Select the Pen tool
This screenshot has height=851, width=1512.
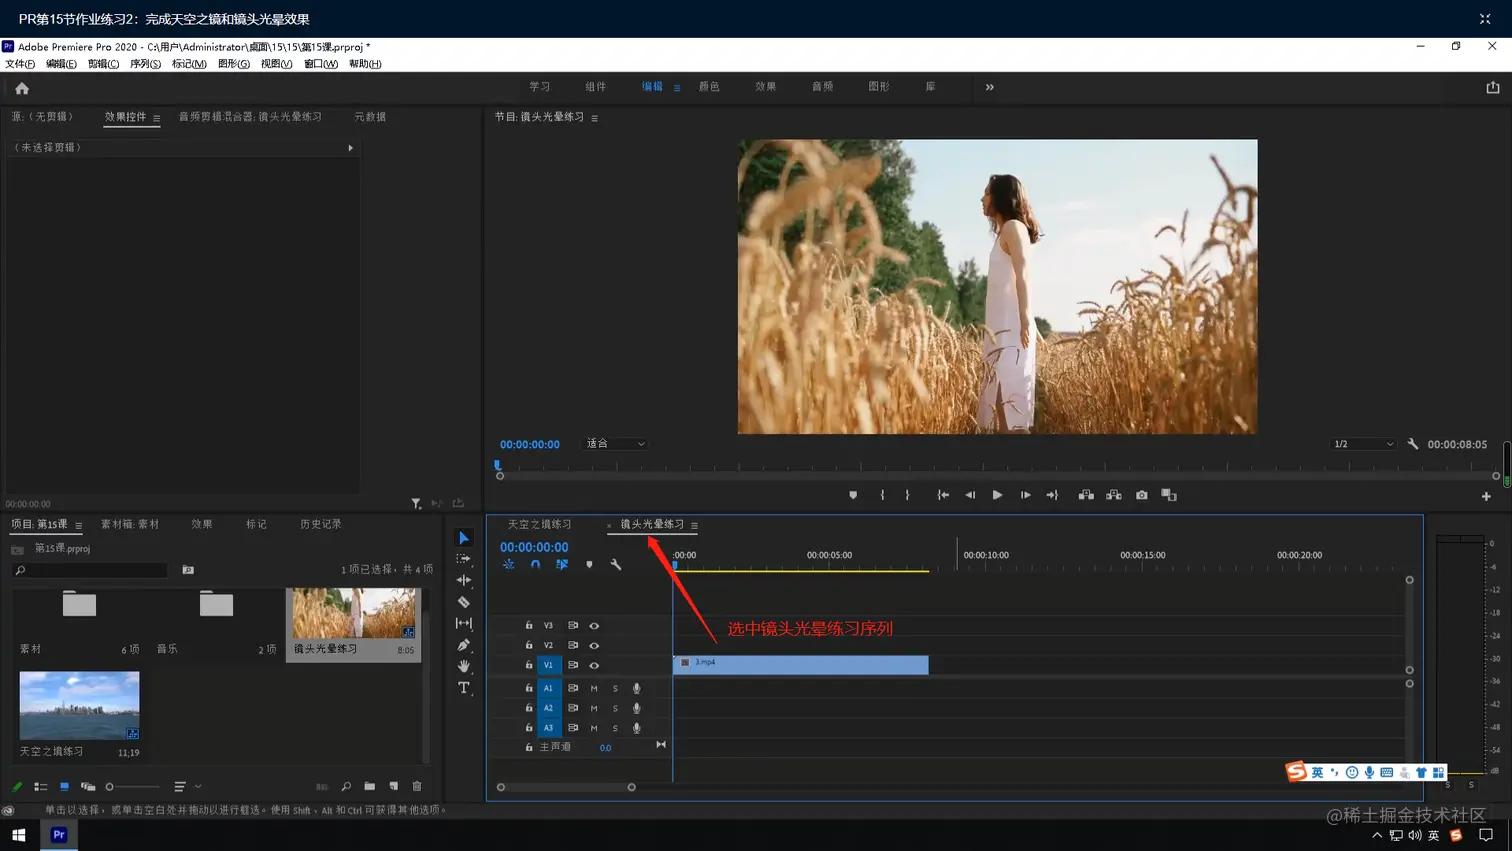coord(464,645)
